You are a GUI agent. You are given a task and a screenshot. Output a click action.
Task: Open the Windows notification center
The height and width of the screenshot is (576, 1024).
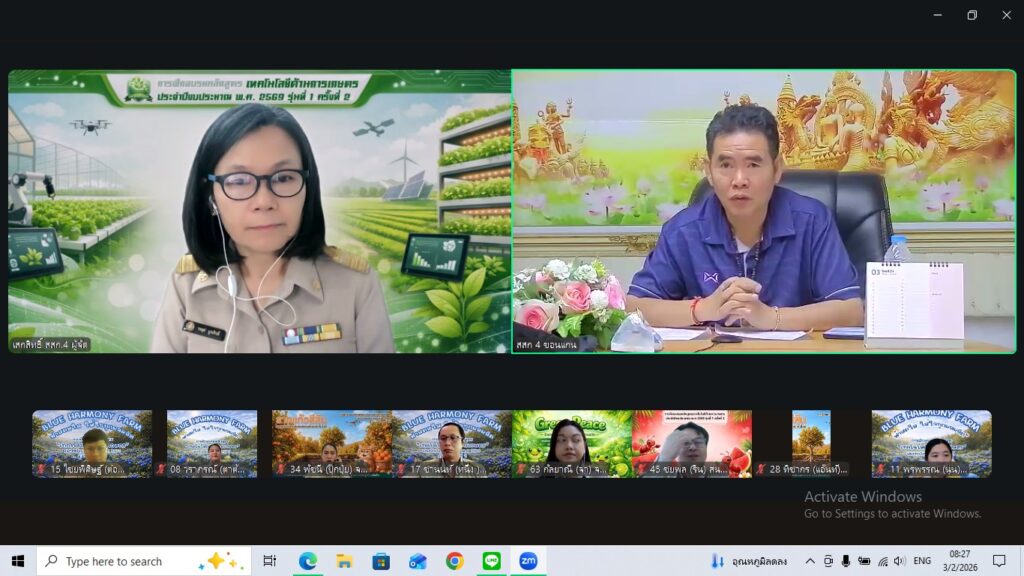pyautogui.click(x=999, y=561)
